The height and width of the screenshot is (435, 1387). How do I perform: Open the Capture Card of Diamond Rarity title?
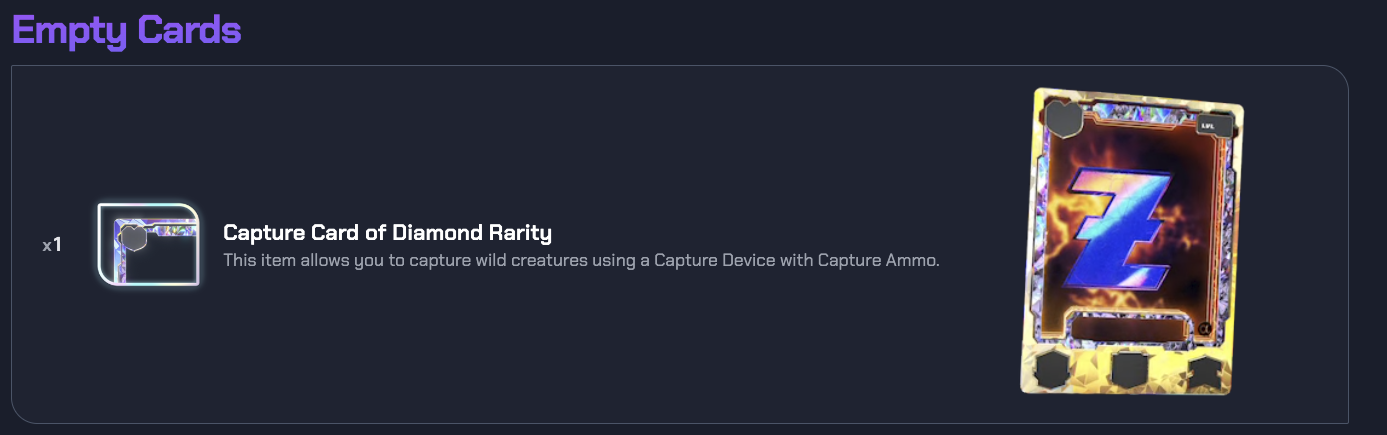coord(387,234)
